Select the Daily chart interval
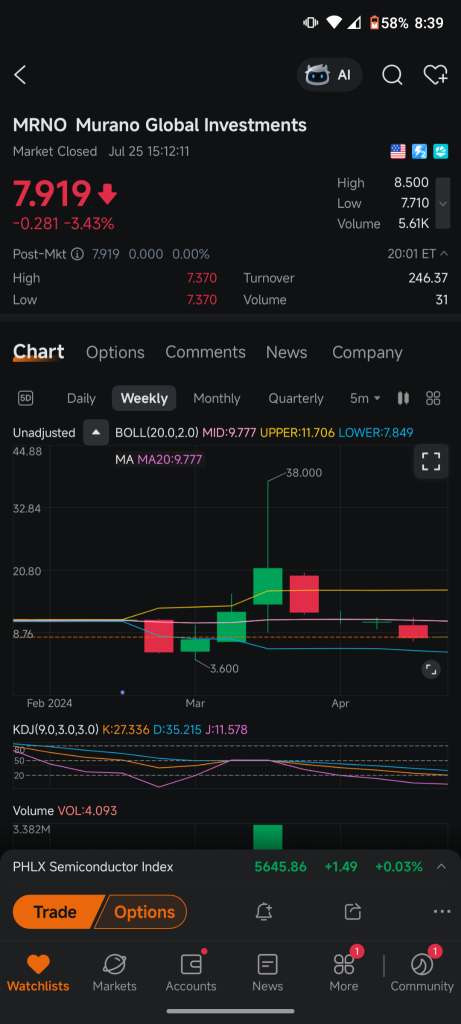 point(81,398)
